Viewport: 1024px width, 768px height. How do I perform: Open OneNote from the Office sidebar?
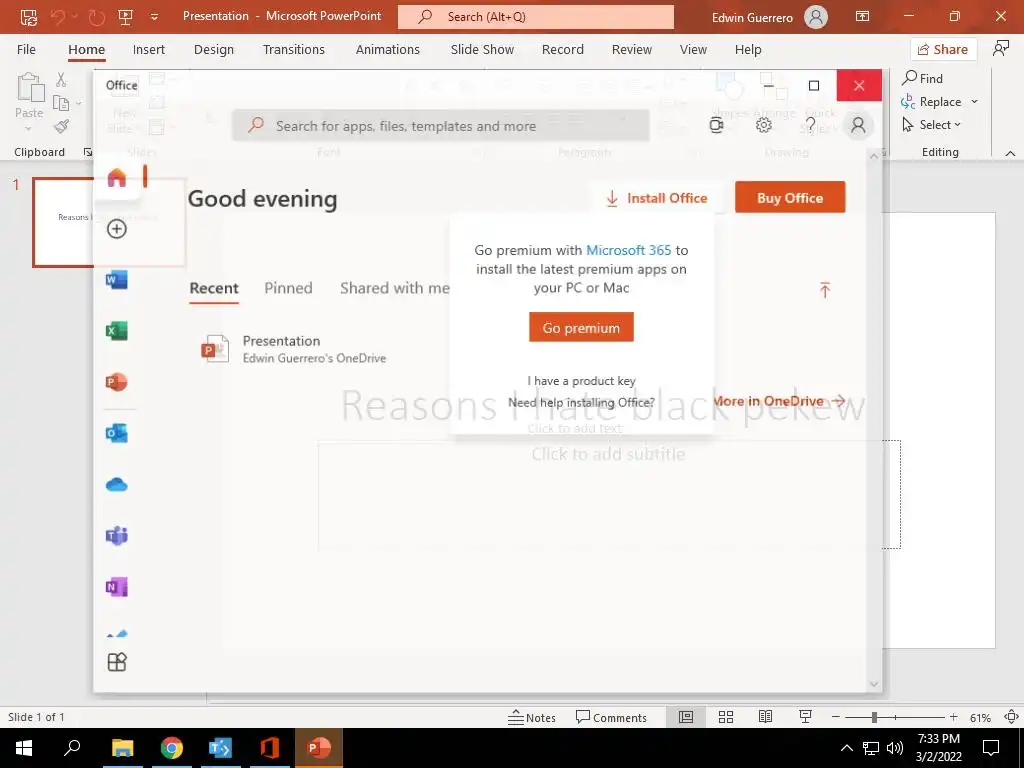pyautogui.click(x=116, y=586)
